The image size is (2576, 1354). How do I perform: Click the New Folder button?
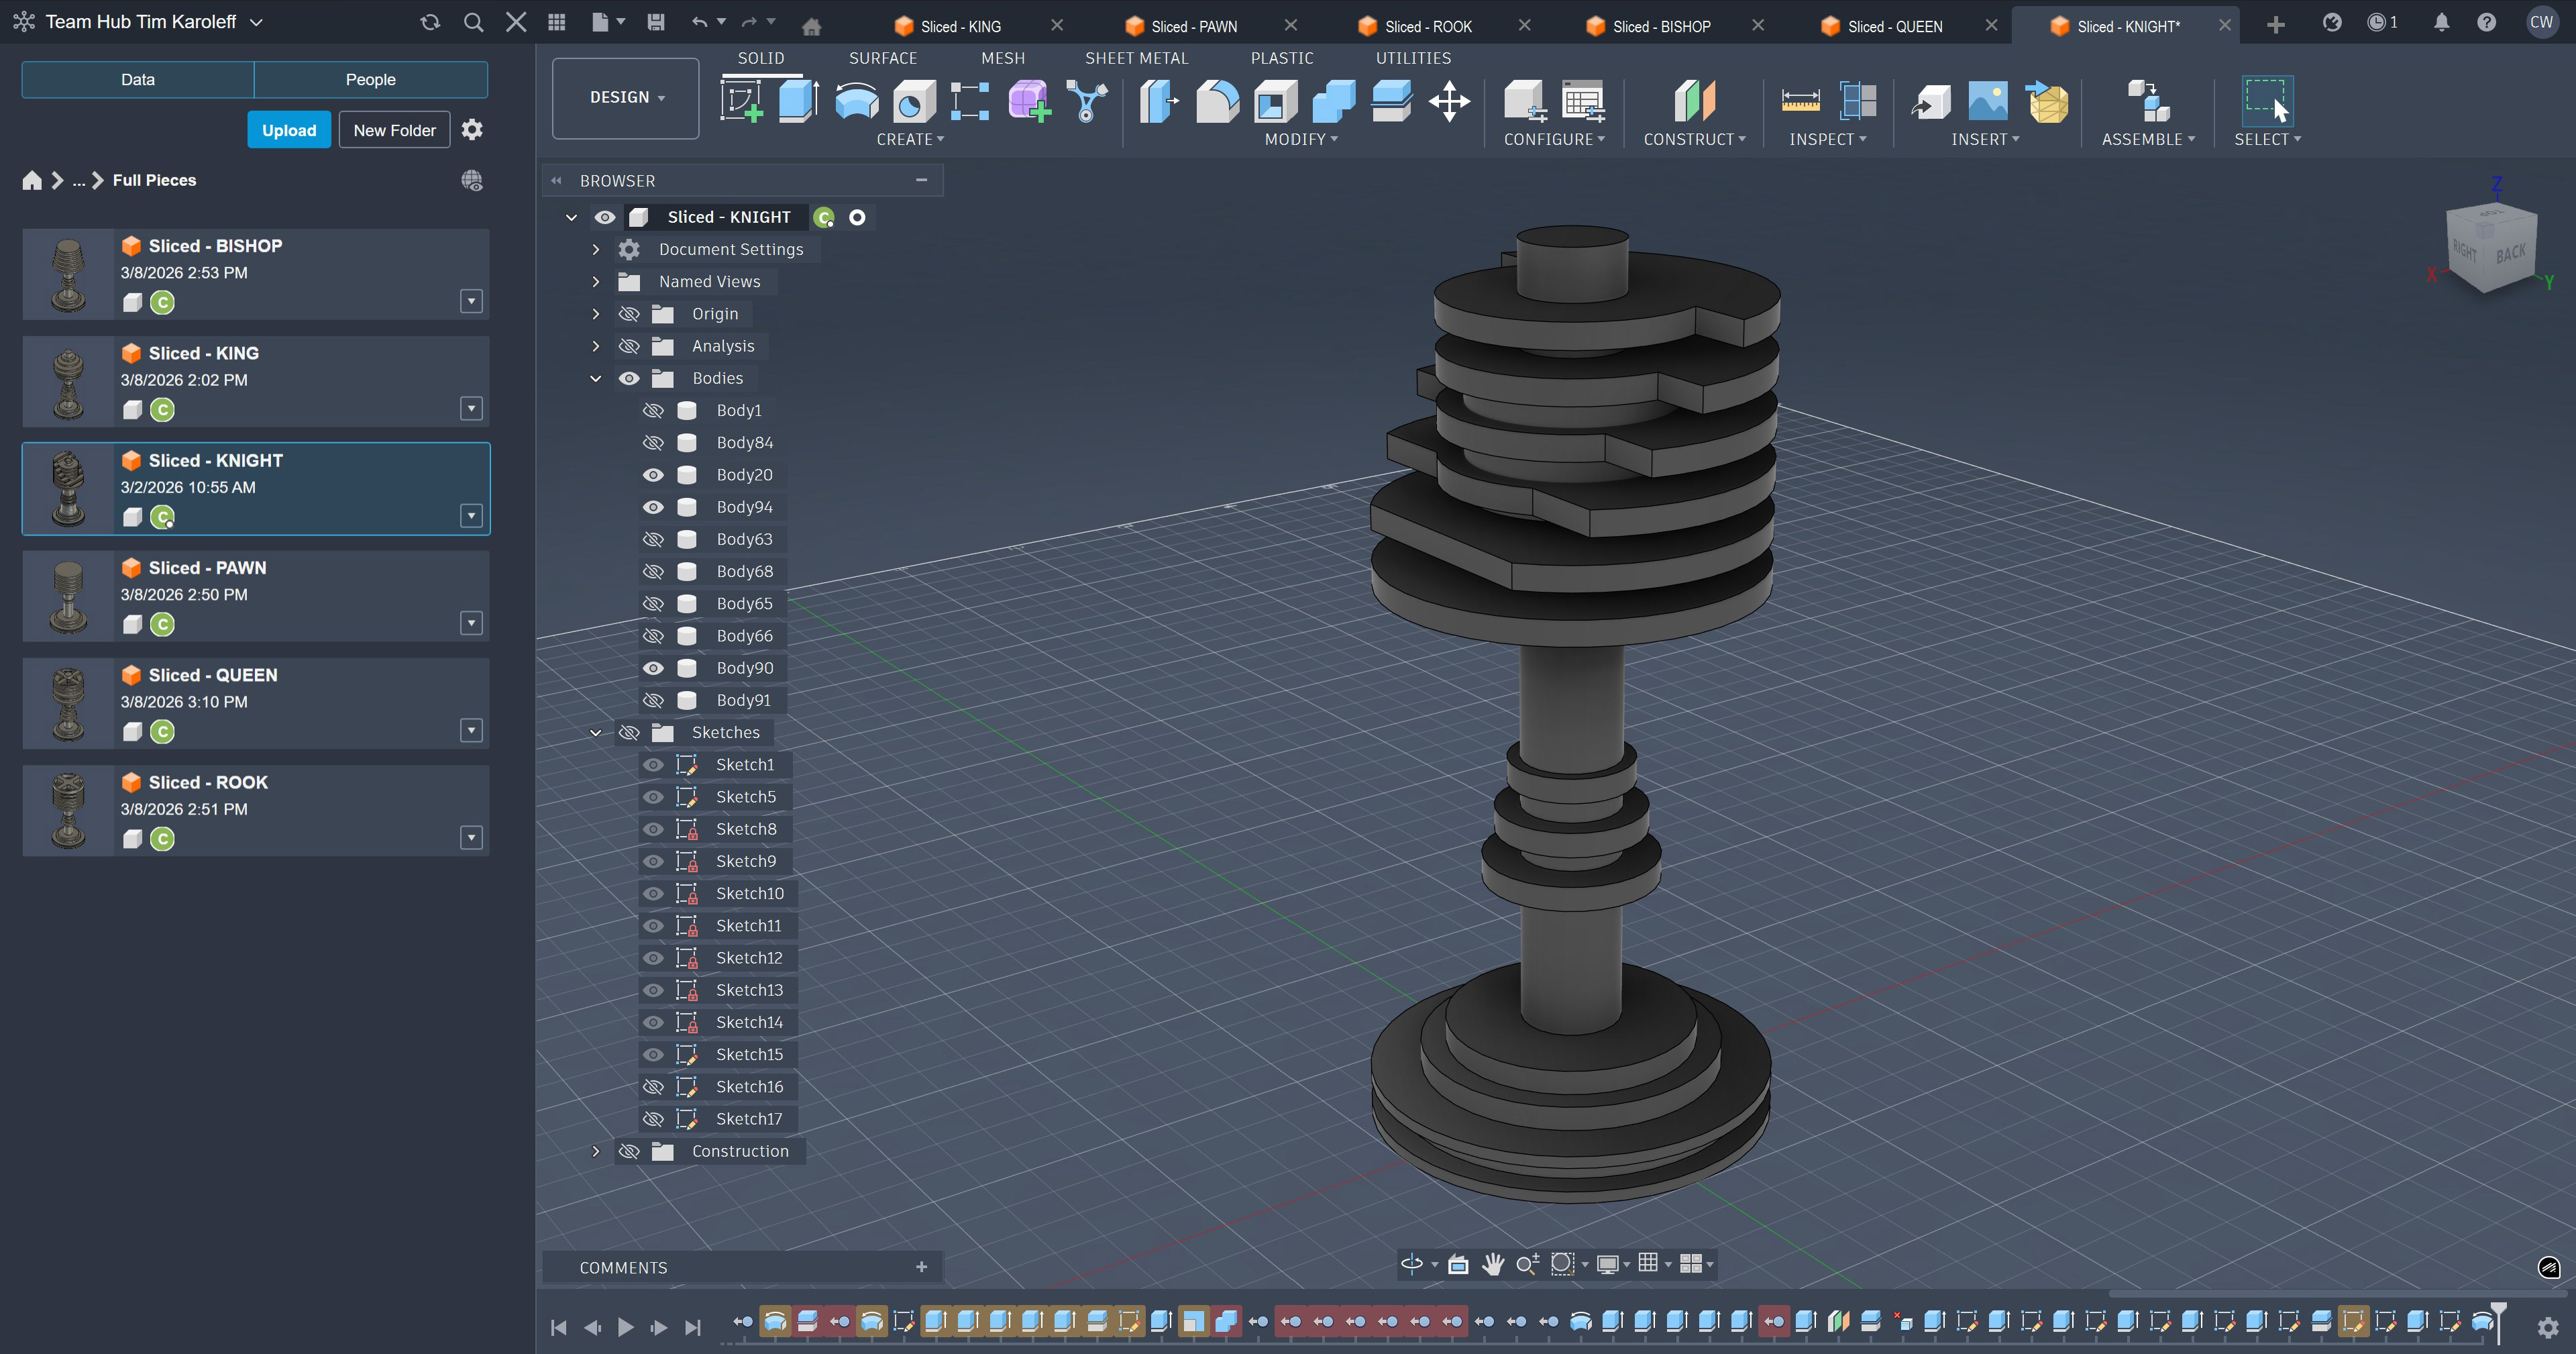pos(394,130)
